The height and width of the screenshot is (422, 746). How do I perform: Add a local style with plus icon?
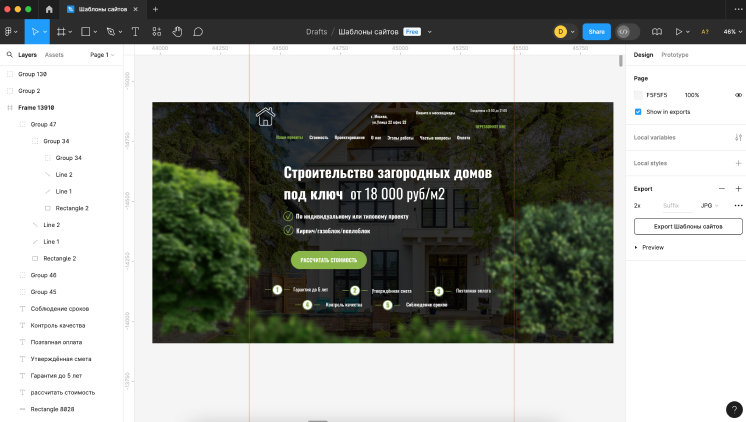coord(738,162)
